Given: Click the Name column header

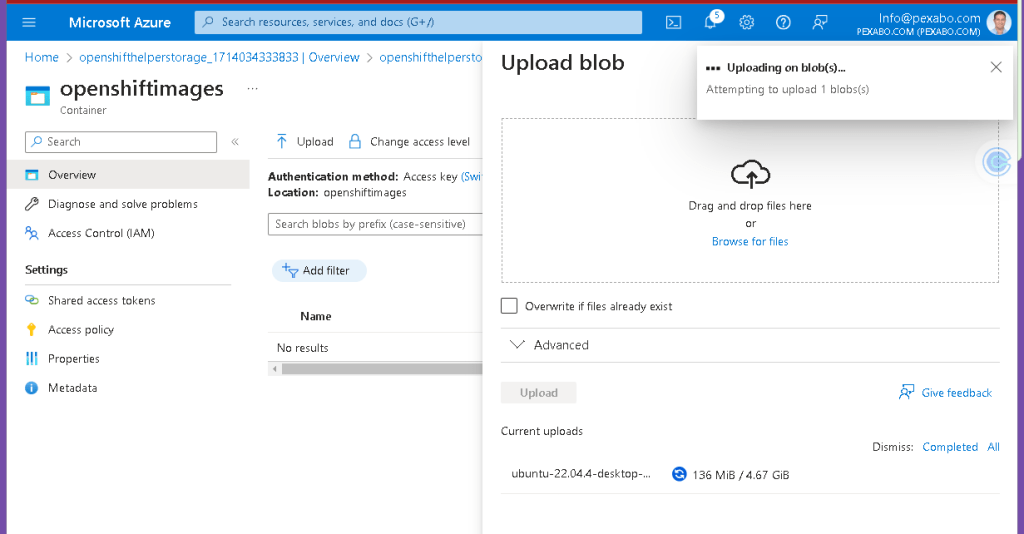Looking at the screenshot, I should click(x=315, y=316).
